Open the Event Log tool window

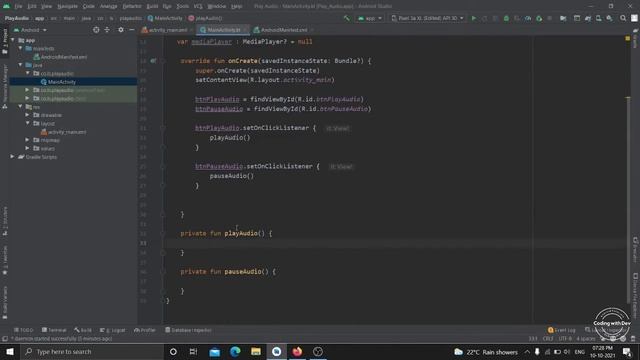[x=562, y=330]
